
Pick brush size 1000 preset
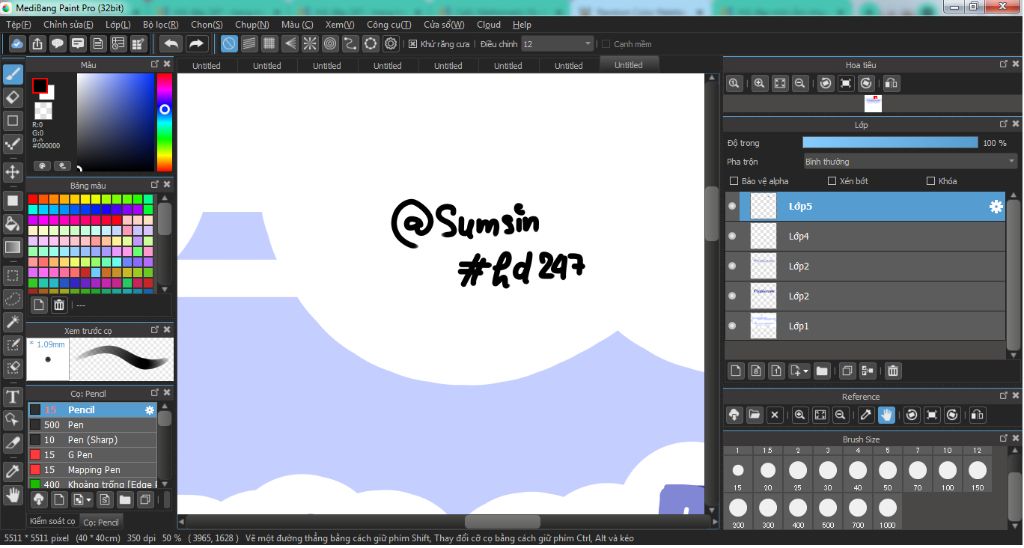tap(888, 511)
